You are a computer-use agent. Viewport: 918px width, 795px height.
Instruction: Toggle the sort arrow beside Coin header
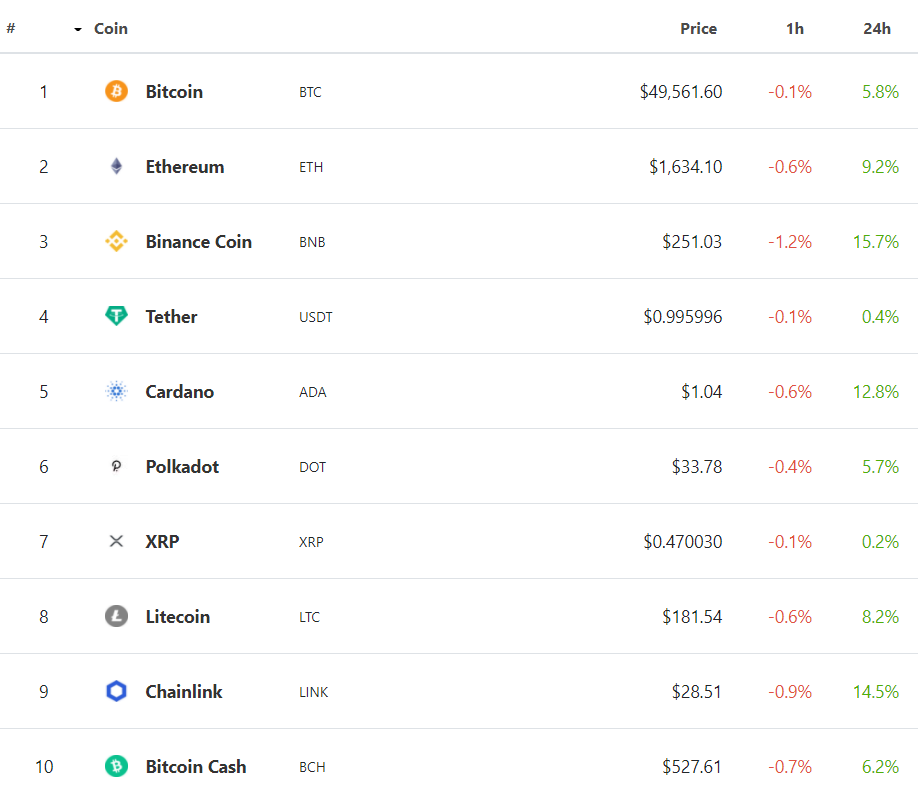point(78,29)
